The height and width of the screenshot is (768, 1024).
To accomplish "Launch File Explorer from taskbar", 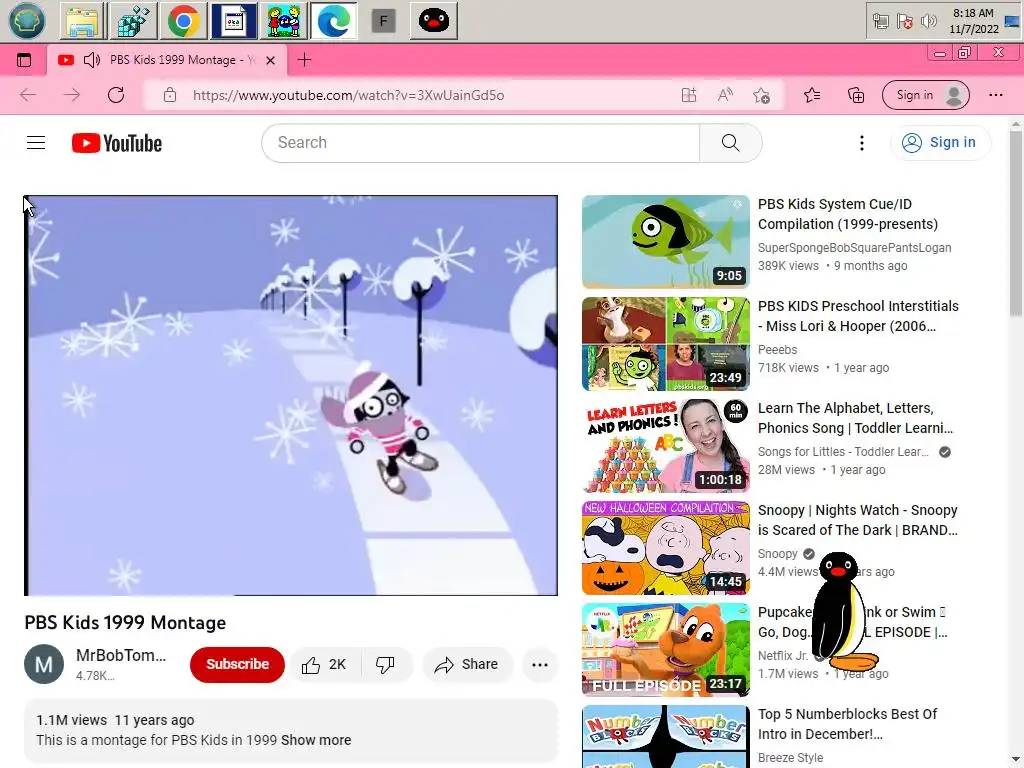I will tap(83, 21).
